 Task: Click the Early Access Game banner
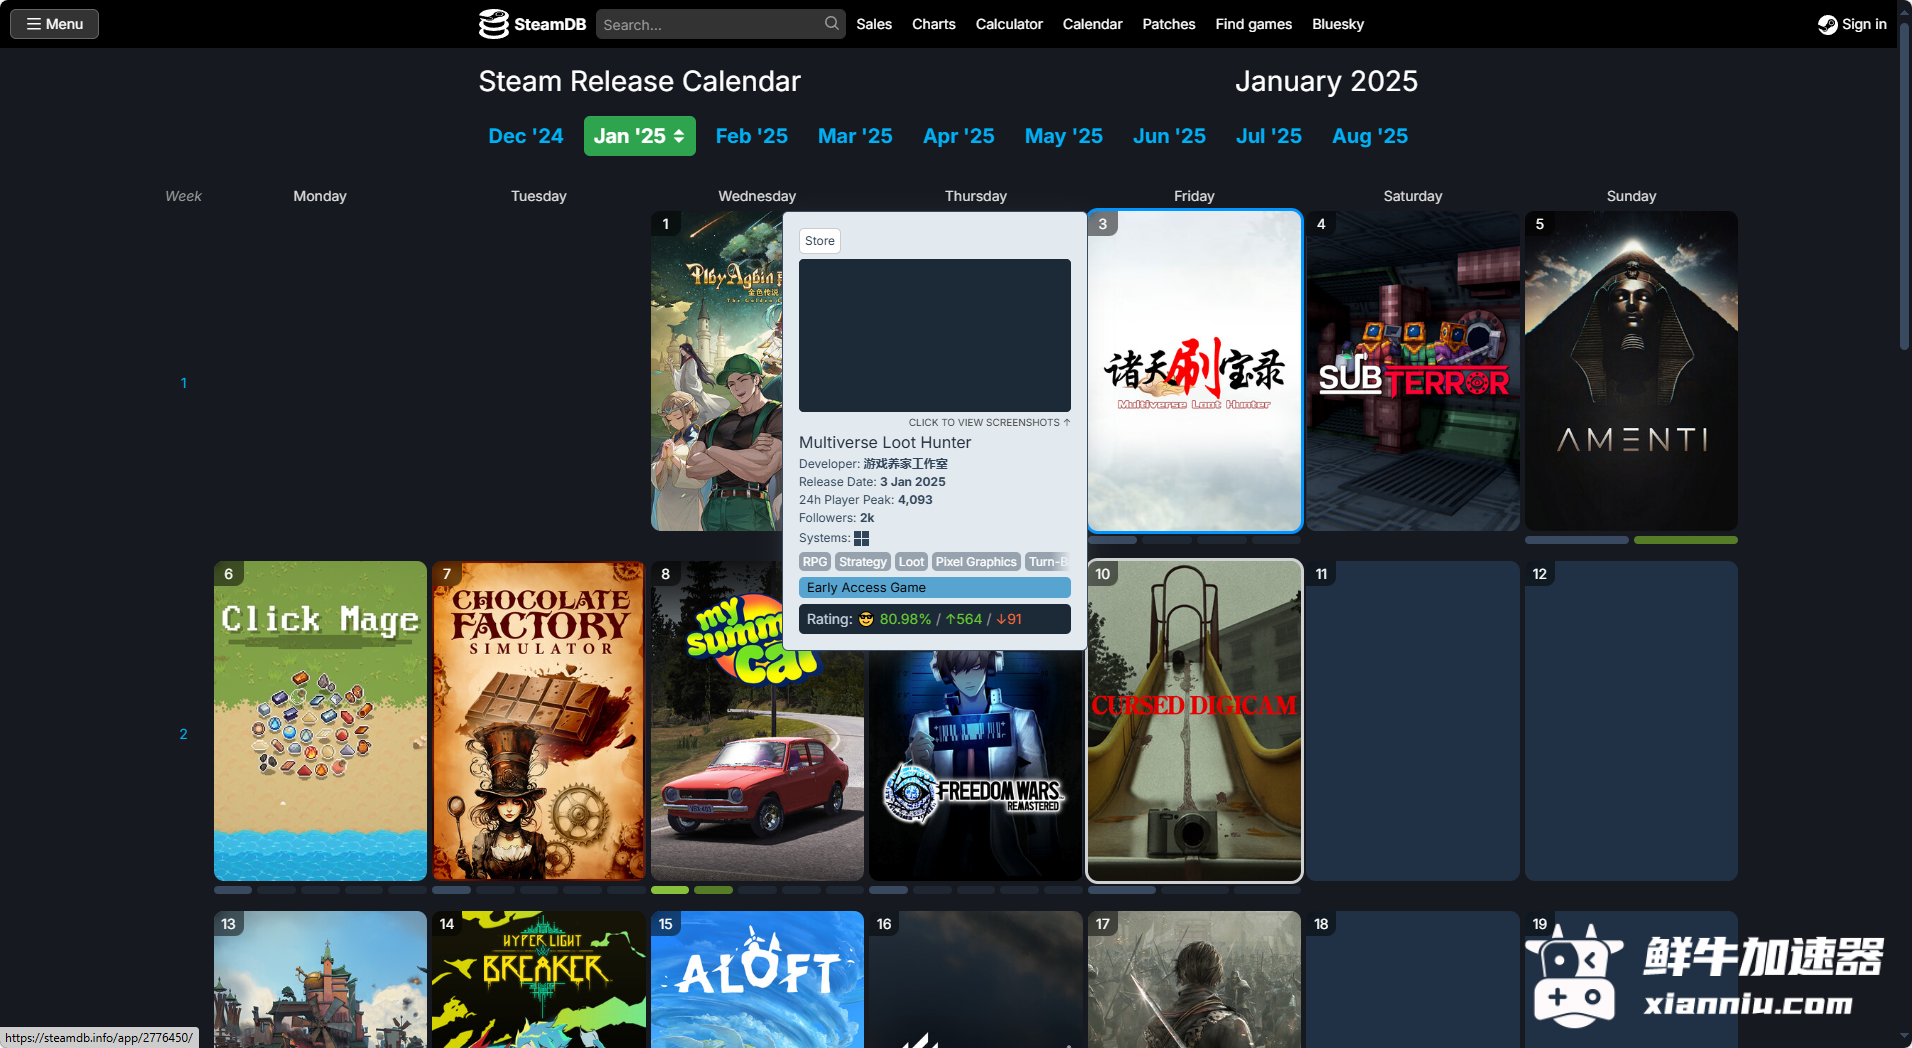pos(935,588)
